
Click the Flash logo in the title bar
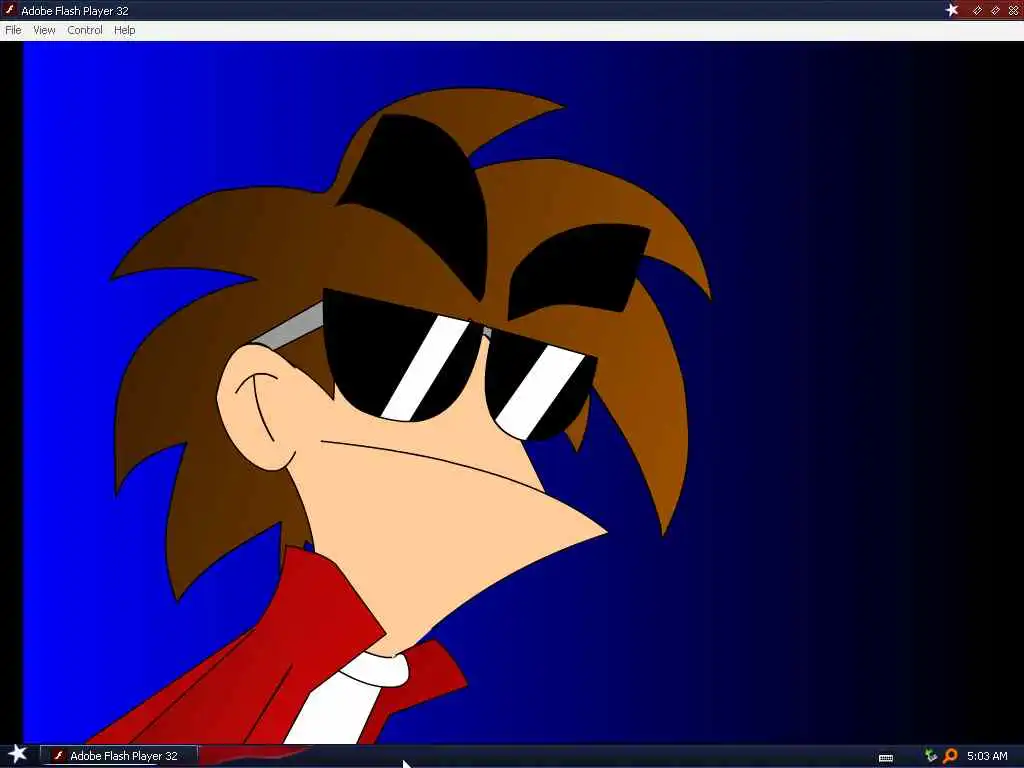pos(9,10)
